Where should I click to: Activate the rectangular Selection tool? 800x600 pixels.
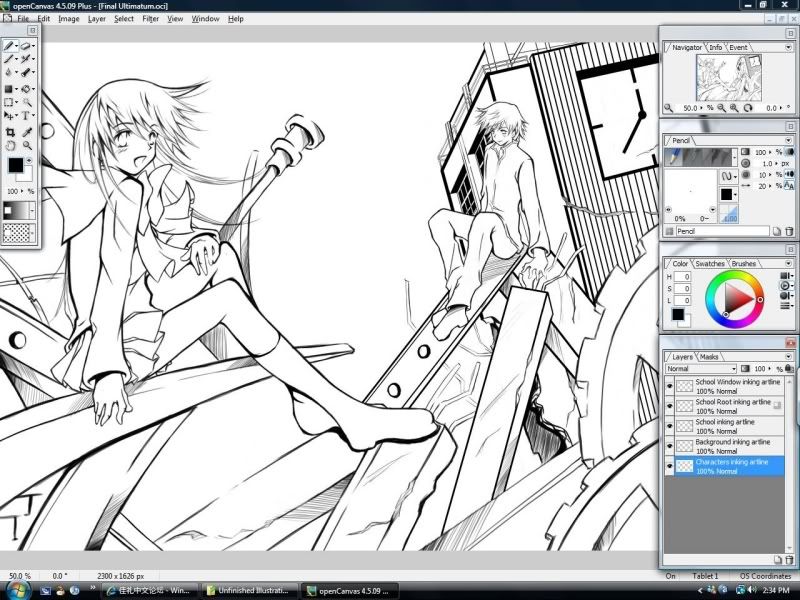(x=9, y=103)
